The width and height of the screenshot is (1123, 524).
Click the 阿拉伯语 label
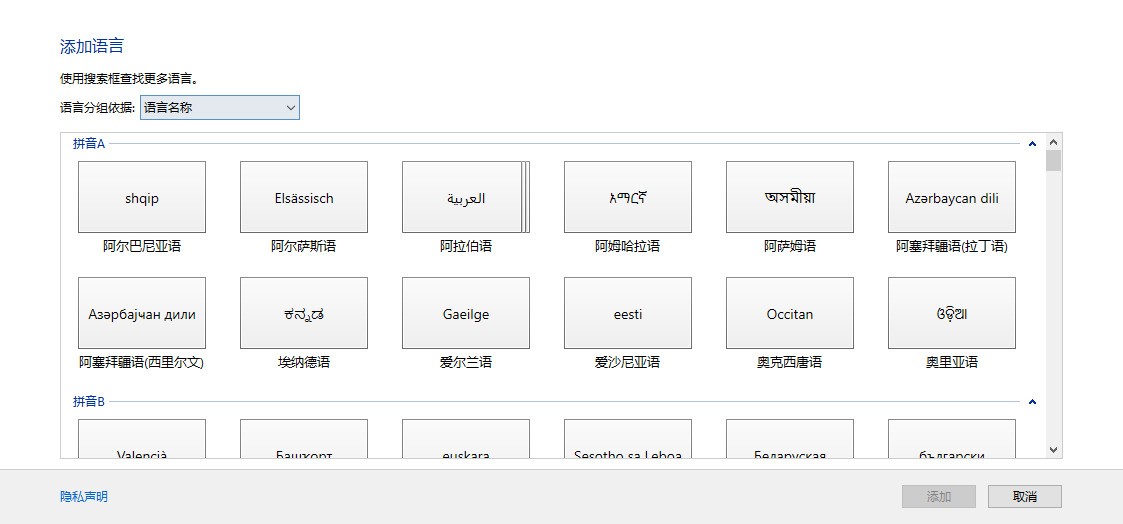[466, 246]
